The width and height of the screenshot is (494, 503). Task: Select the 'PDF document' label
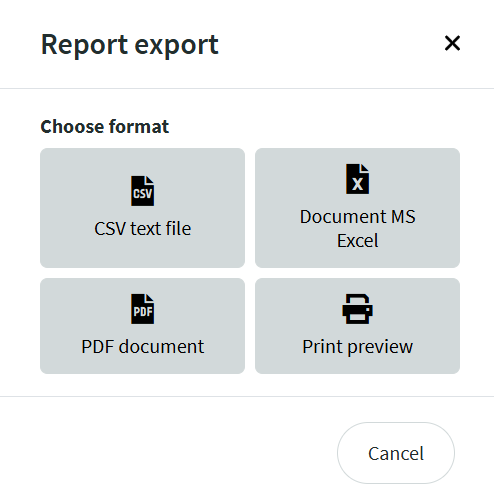click(143, 347)
